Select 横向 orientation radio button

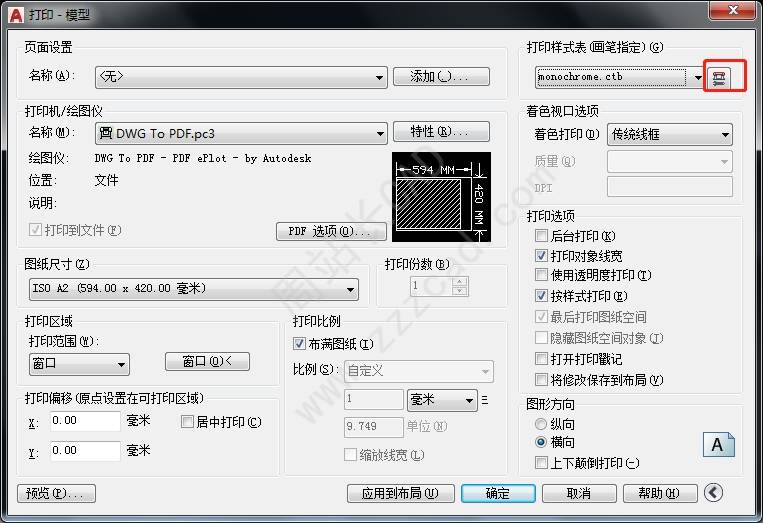coord(541,442)
